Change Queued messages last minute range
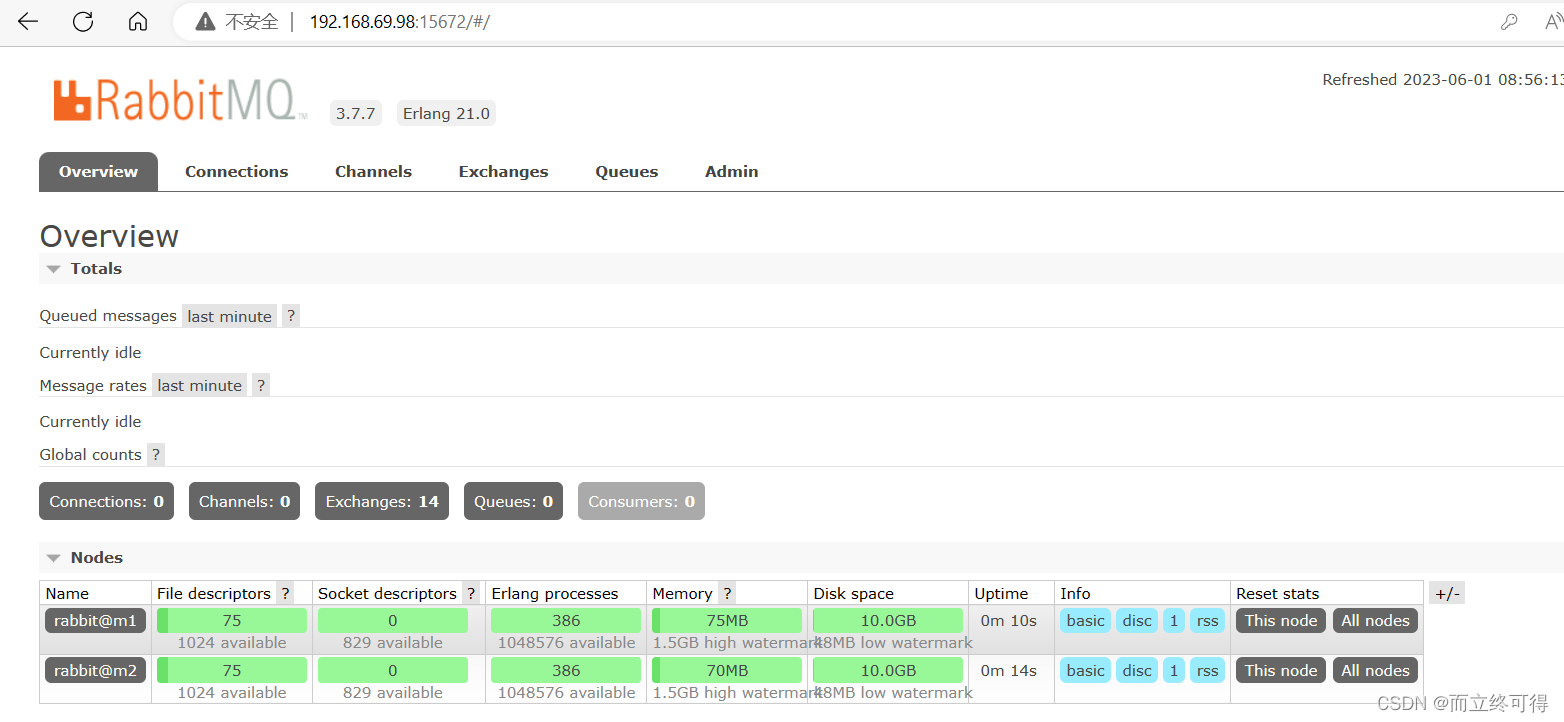 (229, 316)
